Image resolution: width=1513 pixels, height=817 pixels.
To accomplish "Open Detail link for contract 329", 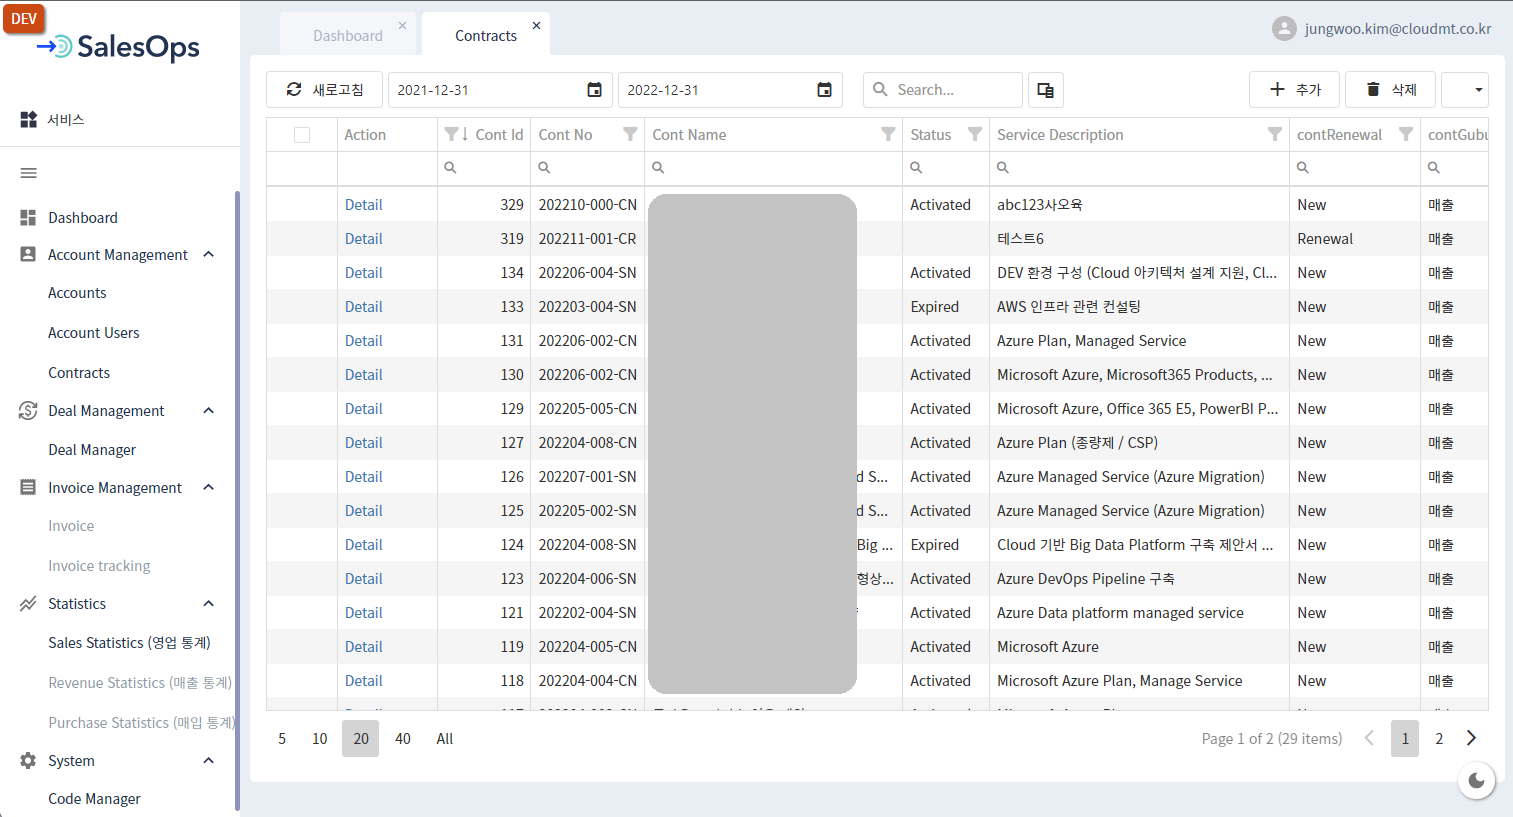I will pyautogui.click(x=364, y=205).
